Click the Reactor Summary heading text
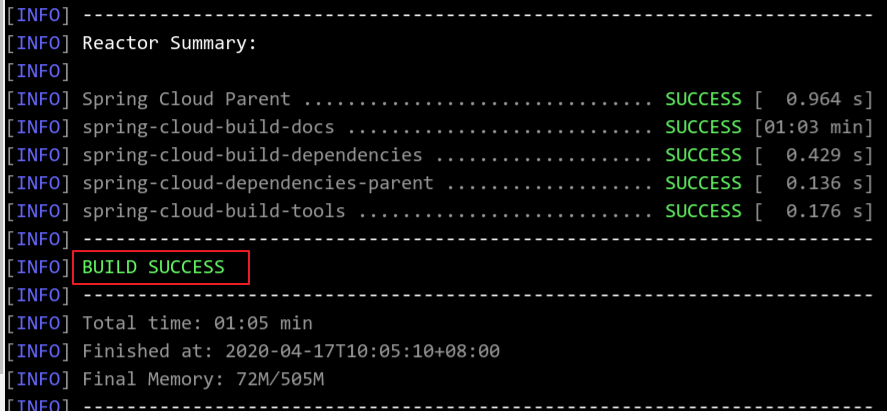This screenshot has width=887, height=411. coord(170,43)
